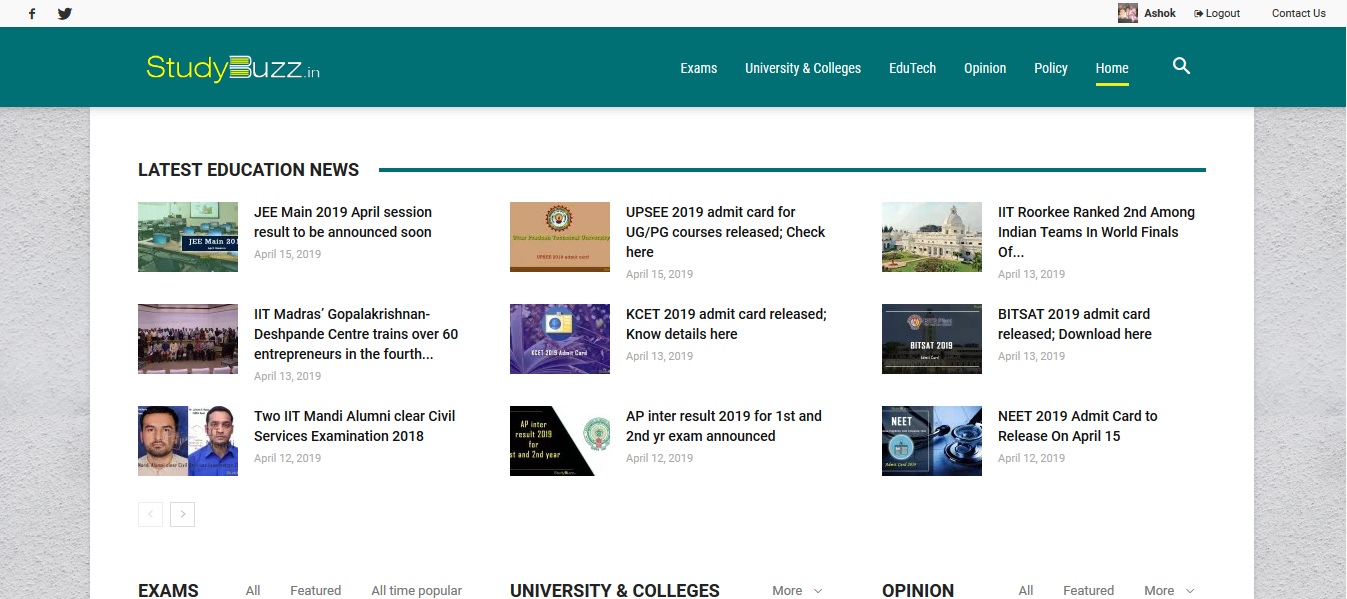Click April 13, 2019 date under IIT Madras
The height and width of the screenshot is (599, 1347).
tap(288, 376)
